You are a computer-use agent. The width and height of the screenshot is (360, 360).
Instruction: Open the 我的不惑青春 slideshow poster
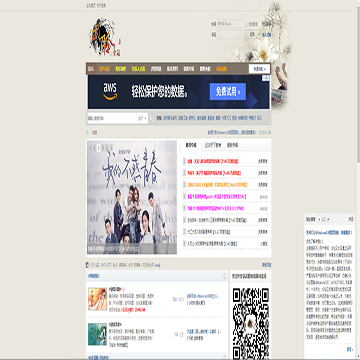pyautogui.click(x=132, y=197)
